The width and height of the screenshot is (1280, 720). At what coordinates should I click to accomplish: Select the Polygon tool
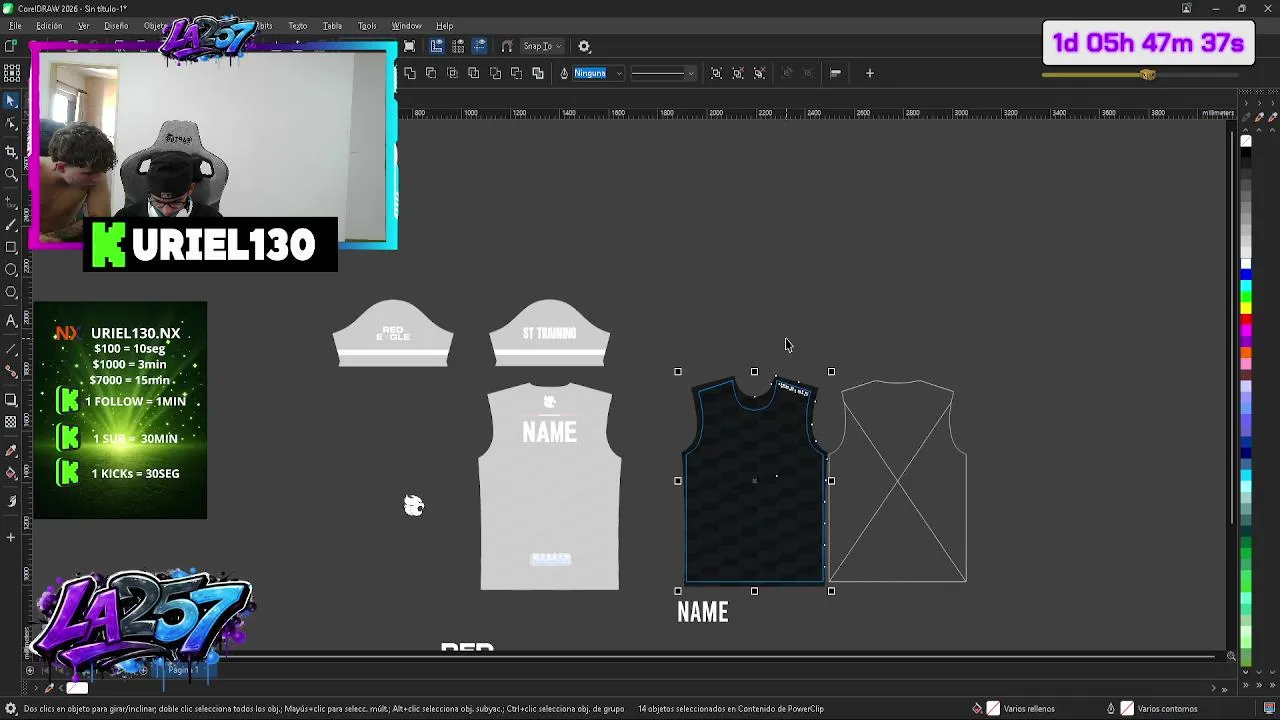point(11,293)
